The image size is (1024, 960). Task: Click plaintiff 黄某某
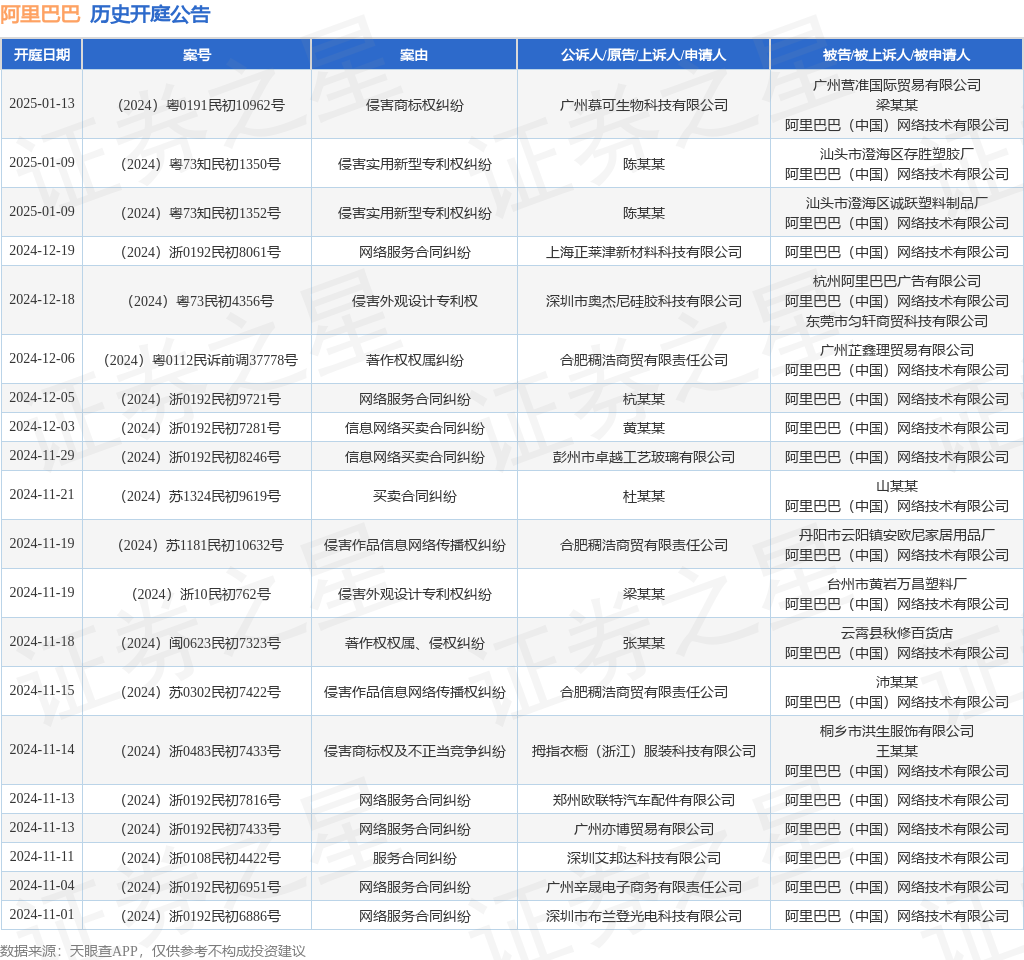643,428
